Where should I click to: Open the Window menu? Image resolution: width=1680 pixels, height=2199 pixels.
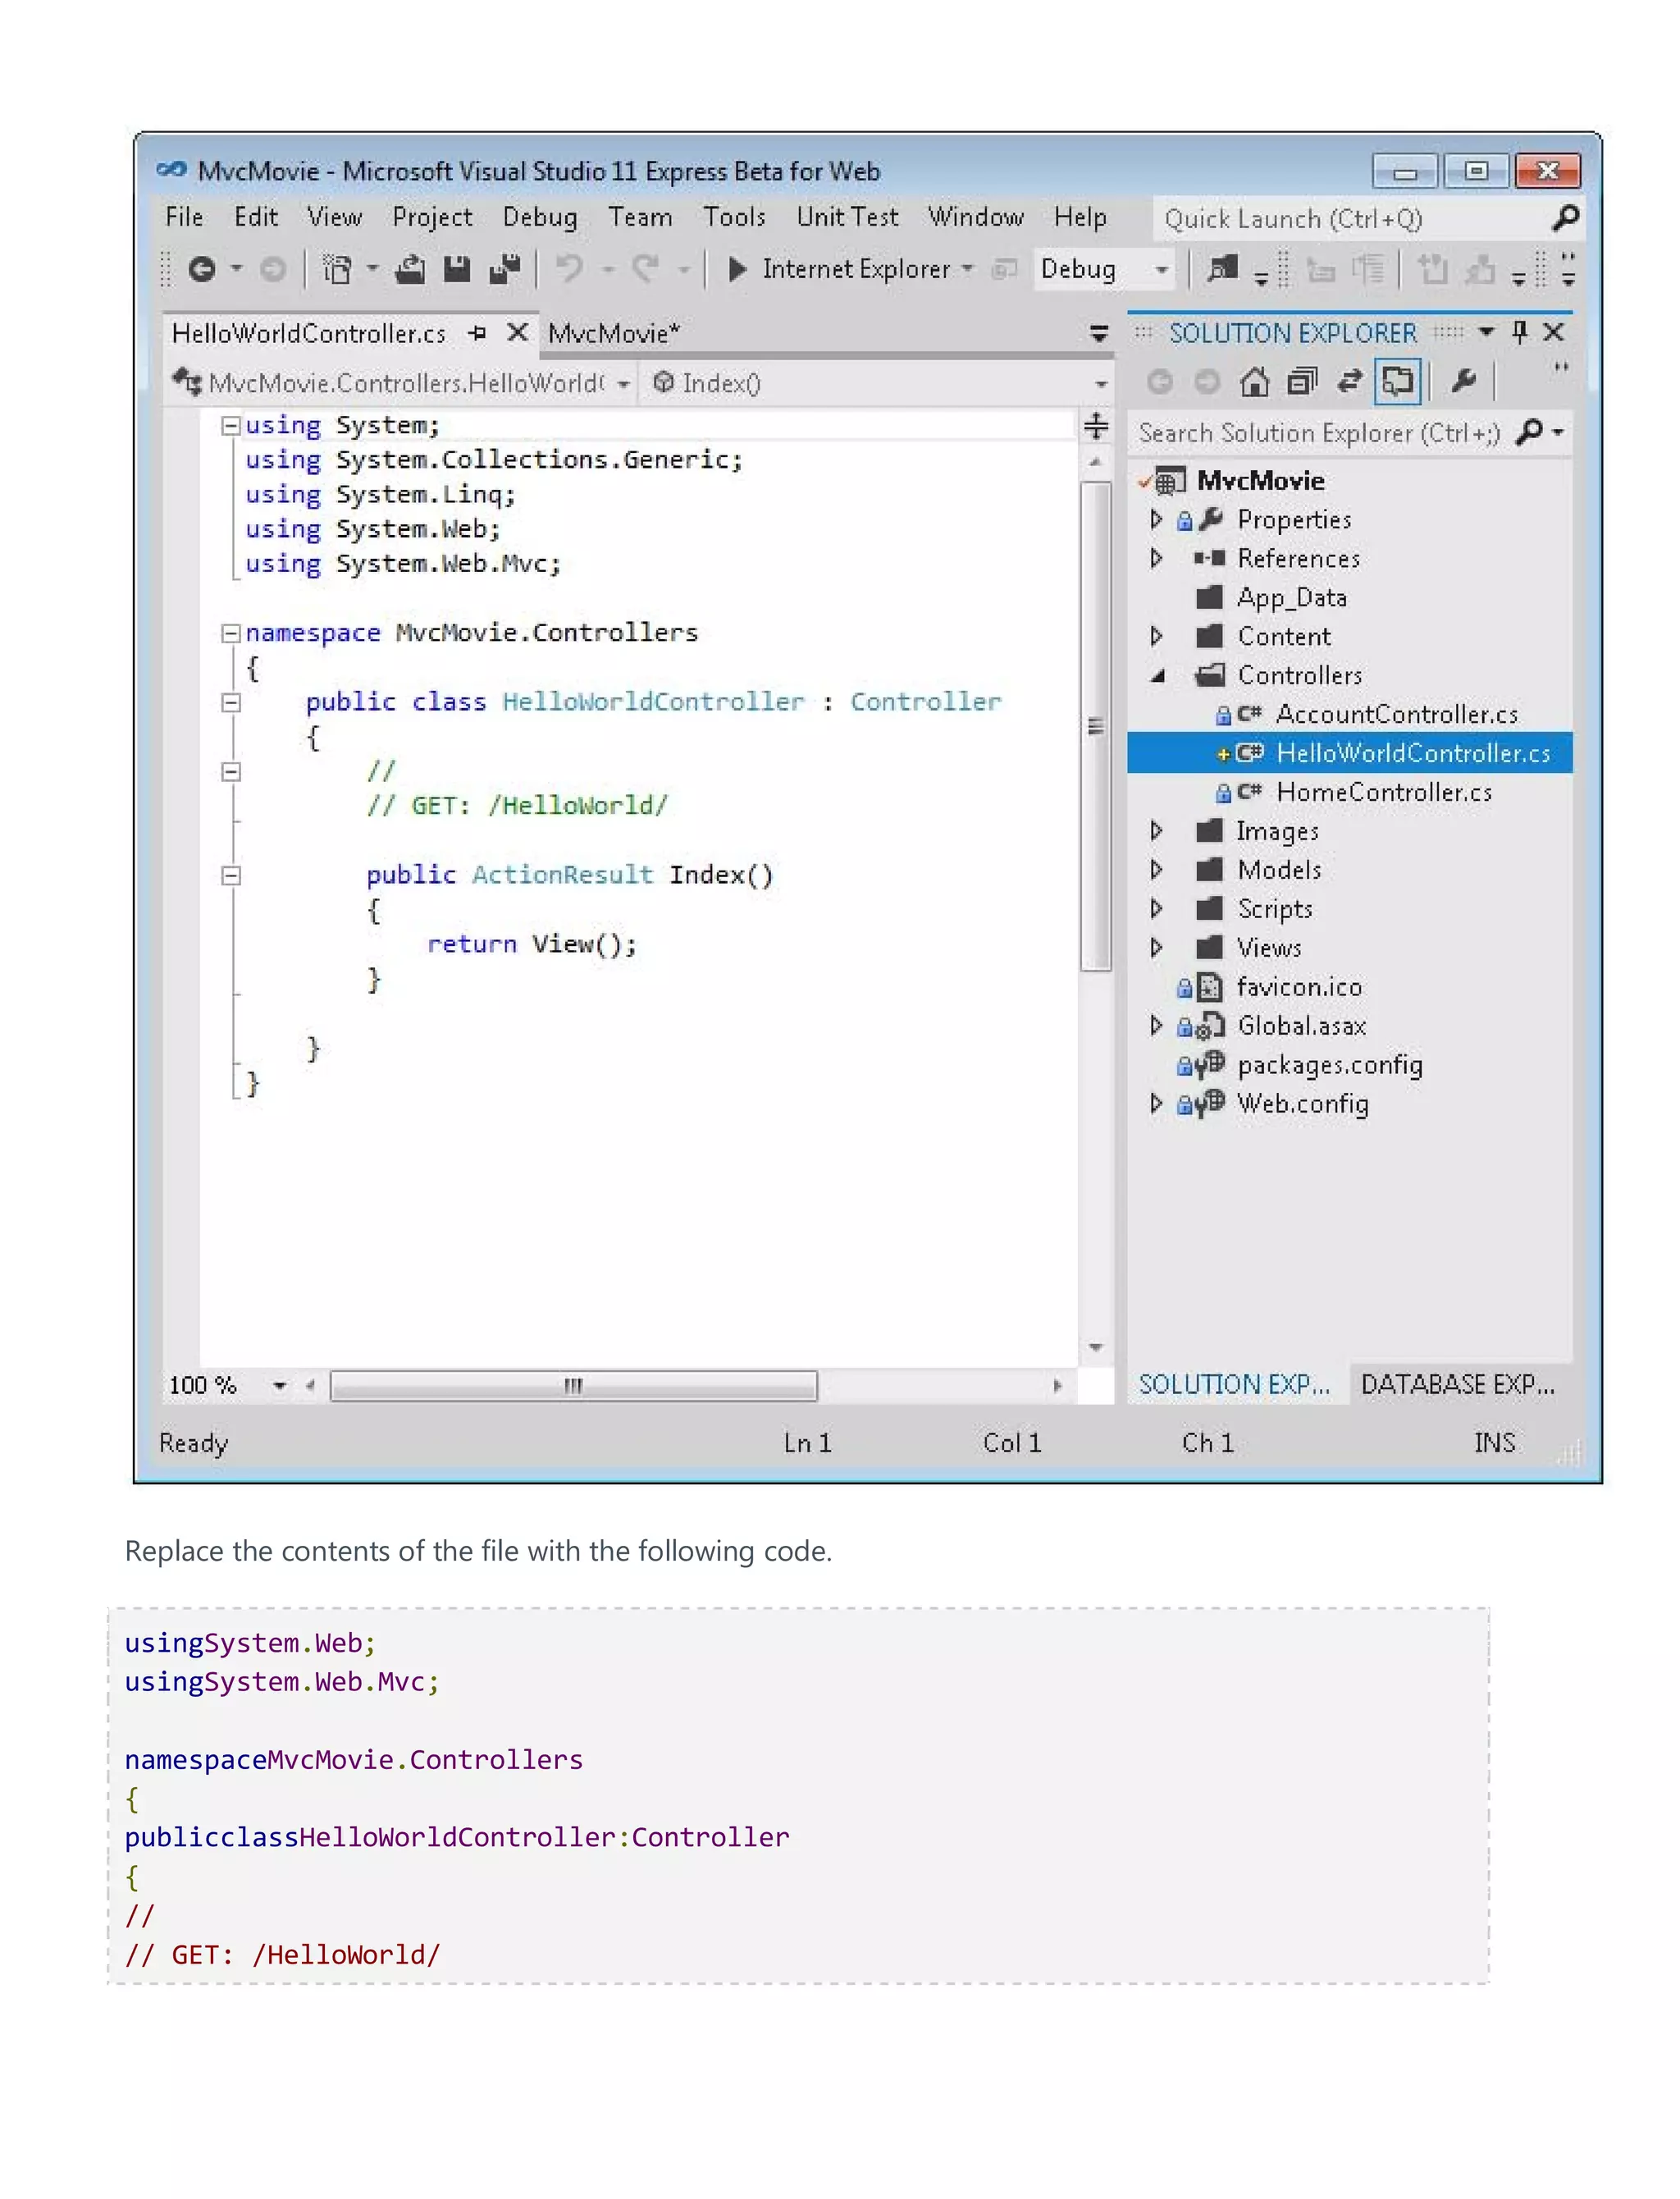975,217
